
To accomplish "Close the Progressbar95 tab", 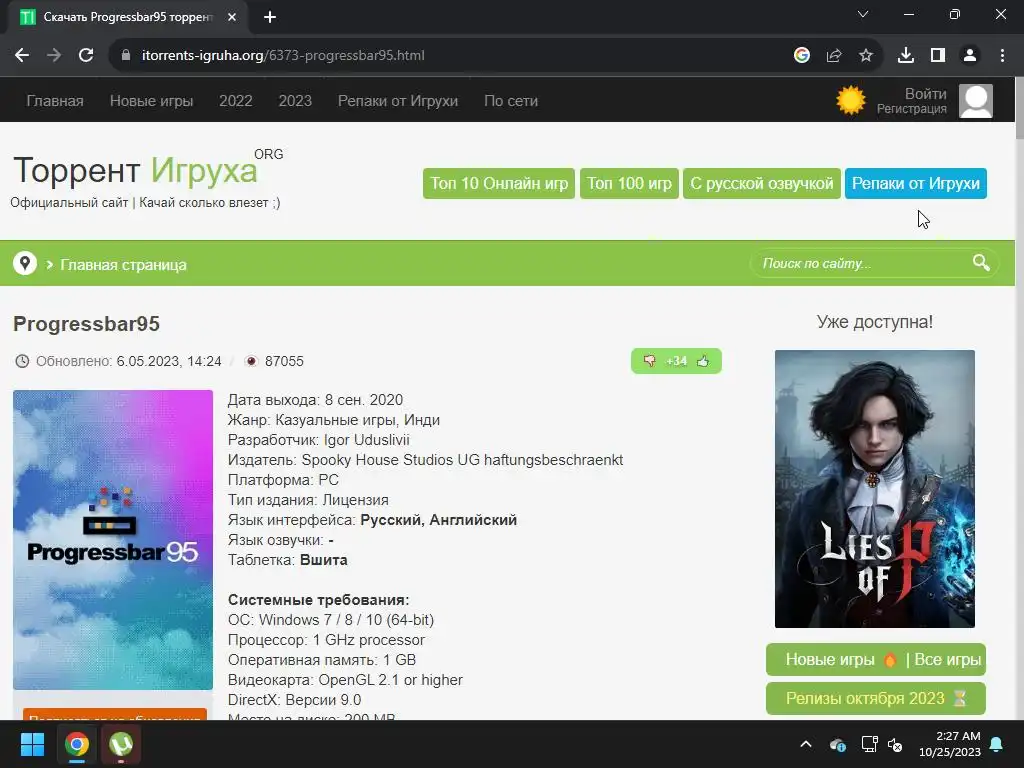I will coord(232,17).
